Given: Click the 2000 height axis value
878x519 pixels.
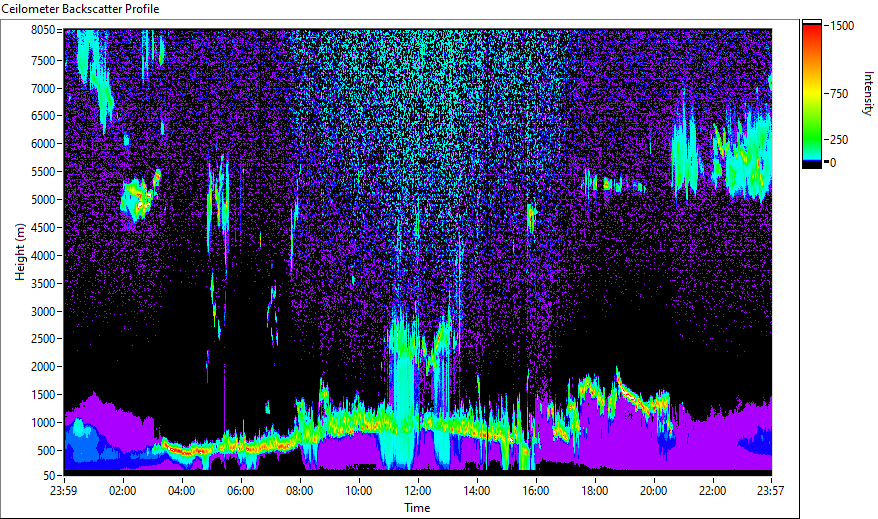Looking at the screenshot, I should (x=43, y=367).
